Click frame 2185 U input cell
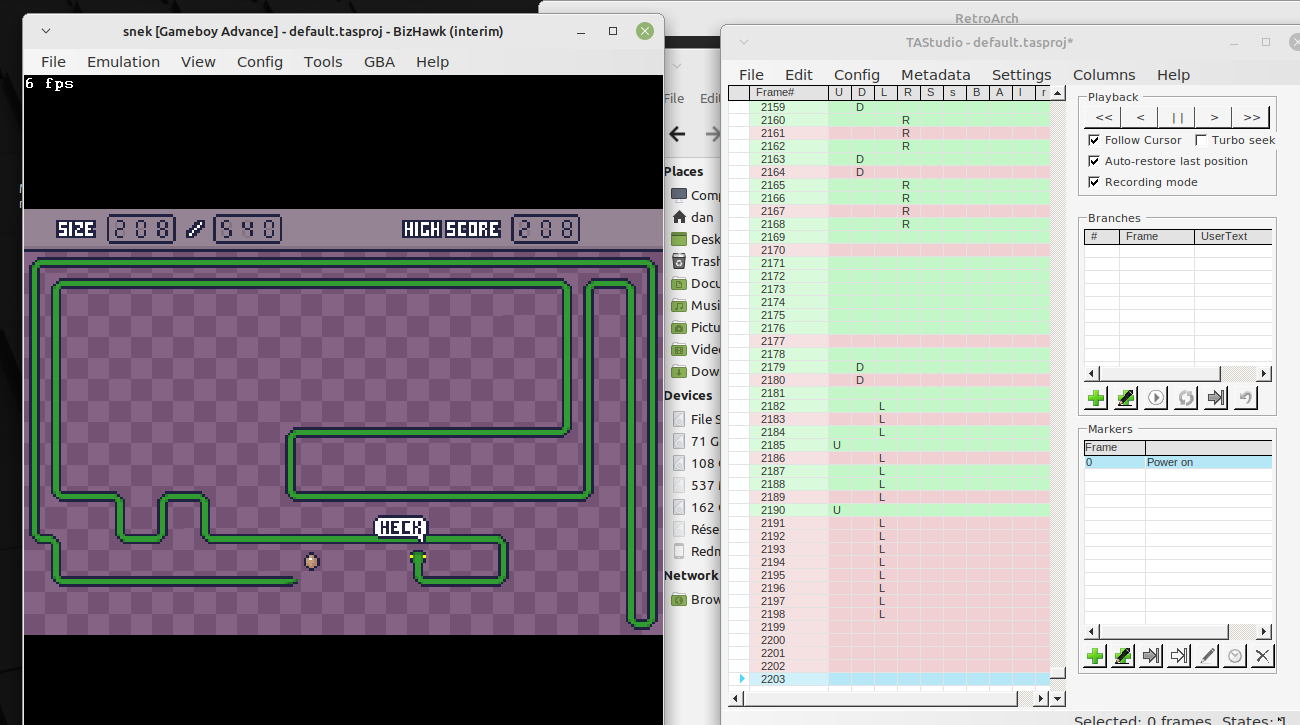Image resolution: width=1300 pixels, height=725 pixels. coord(838,445)
